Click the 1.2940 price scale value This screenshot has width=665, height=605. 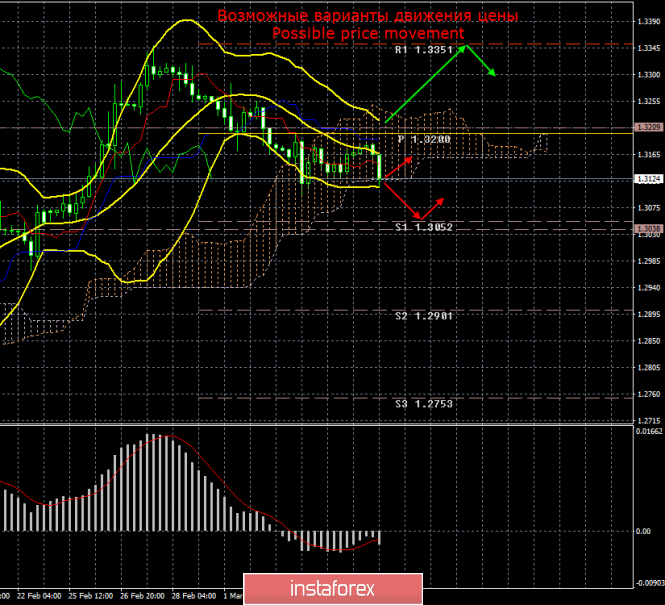click(x=649, y=288)
